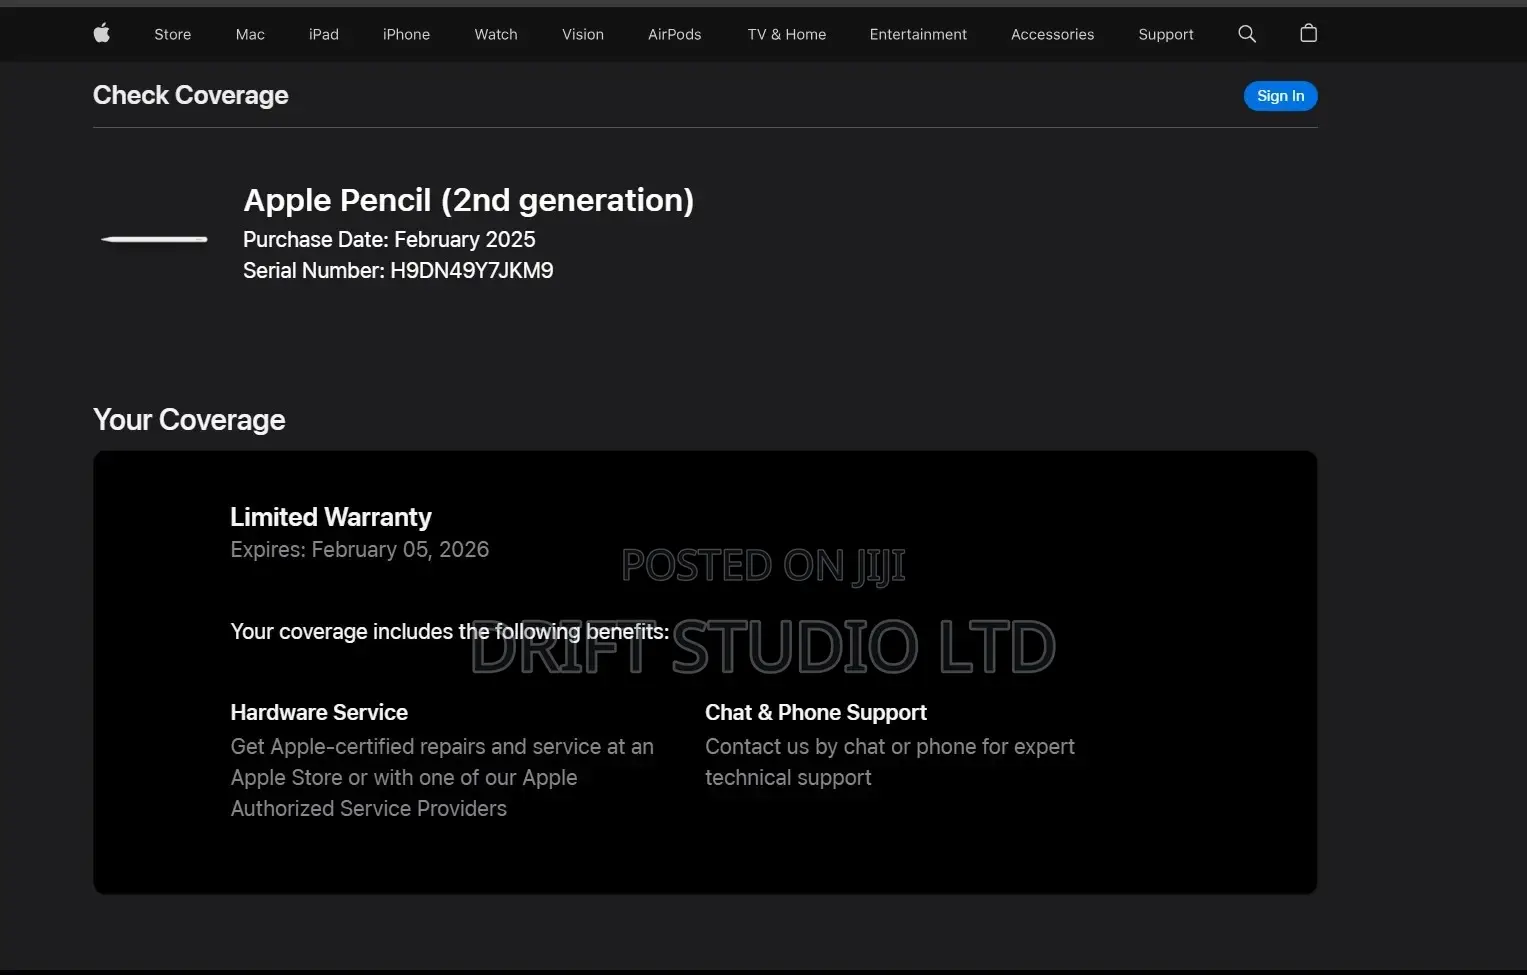
Task: Click 'Contact us by chat or phone' description
Action: 890,762
